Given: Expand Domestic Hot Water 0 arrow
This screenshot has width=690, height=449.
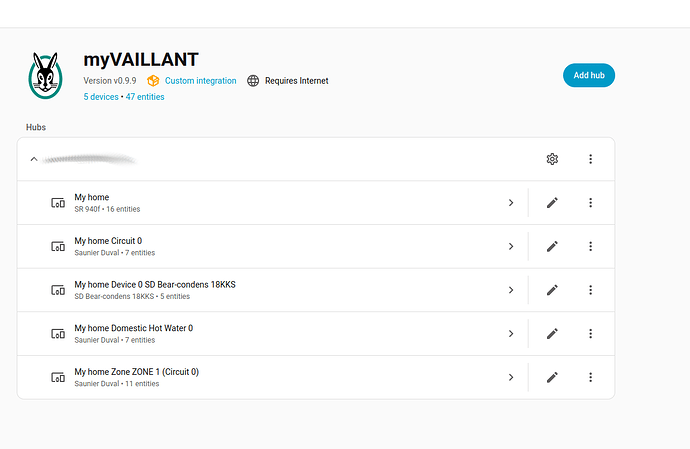Looking at the screenshot, I should 510,333.
